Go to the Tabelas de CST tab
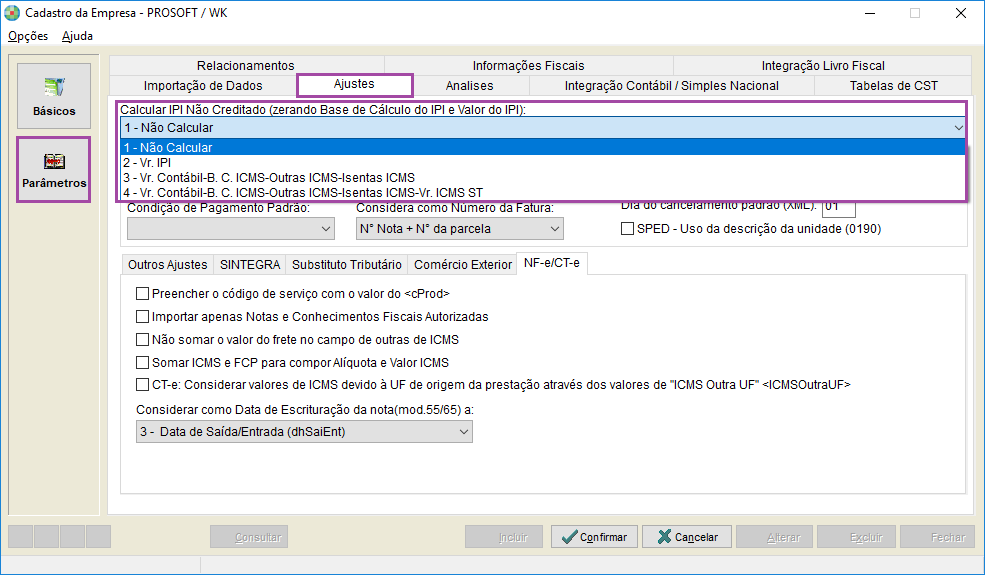Image resolution: width=985 pixels, height=575 pixels. (x=893, y=86)
